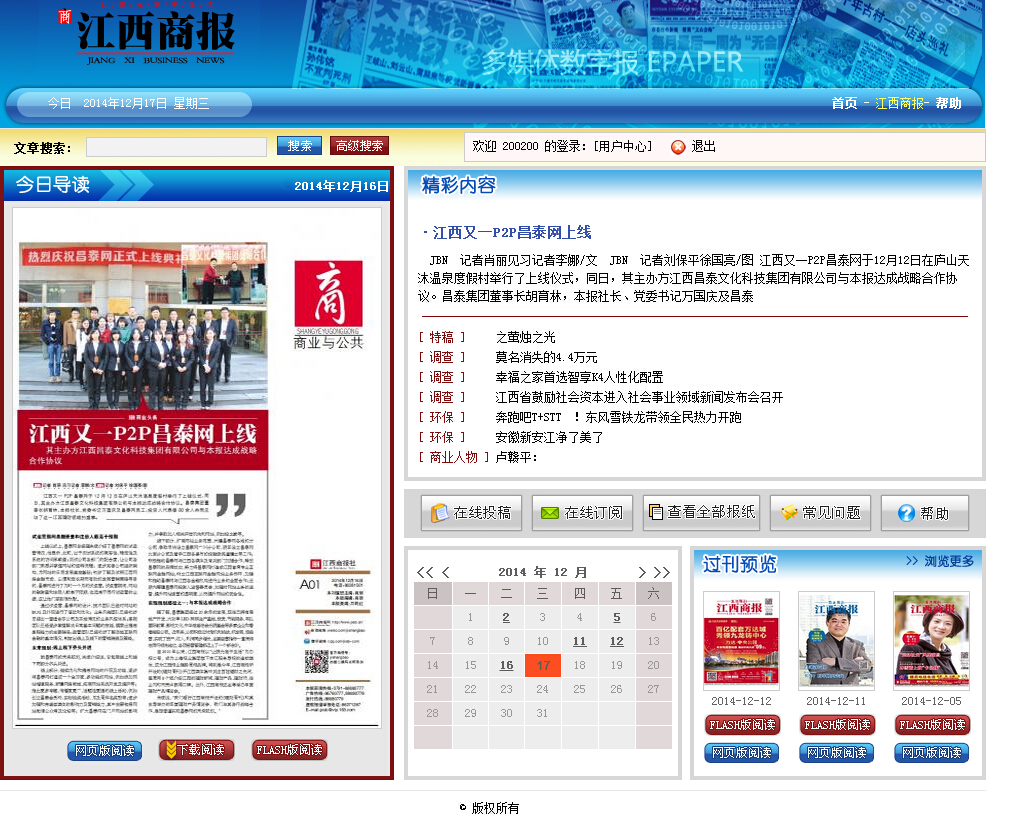Viewport: 1020px width, 817px height.
Task: Open article 之萤烛之光
Action: 526,338
